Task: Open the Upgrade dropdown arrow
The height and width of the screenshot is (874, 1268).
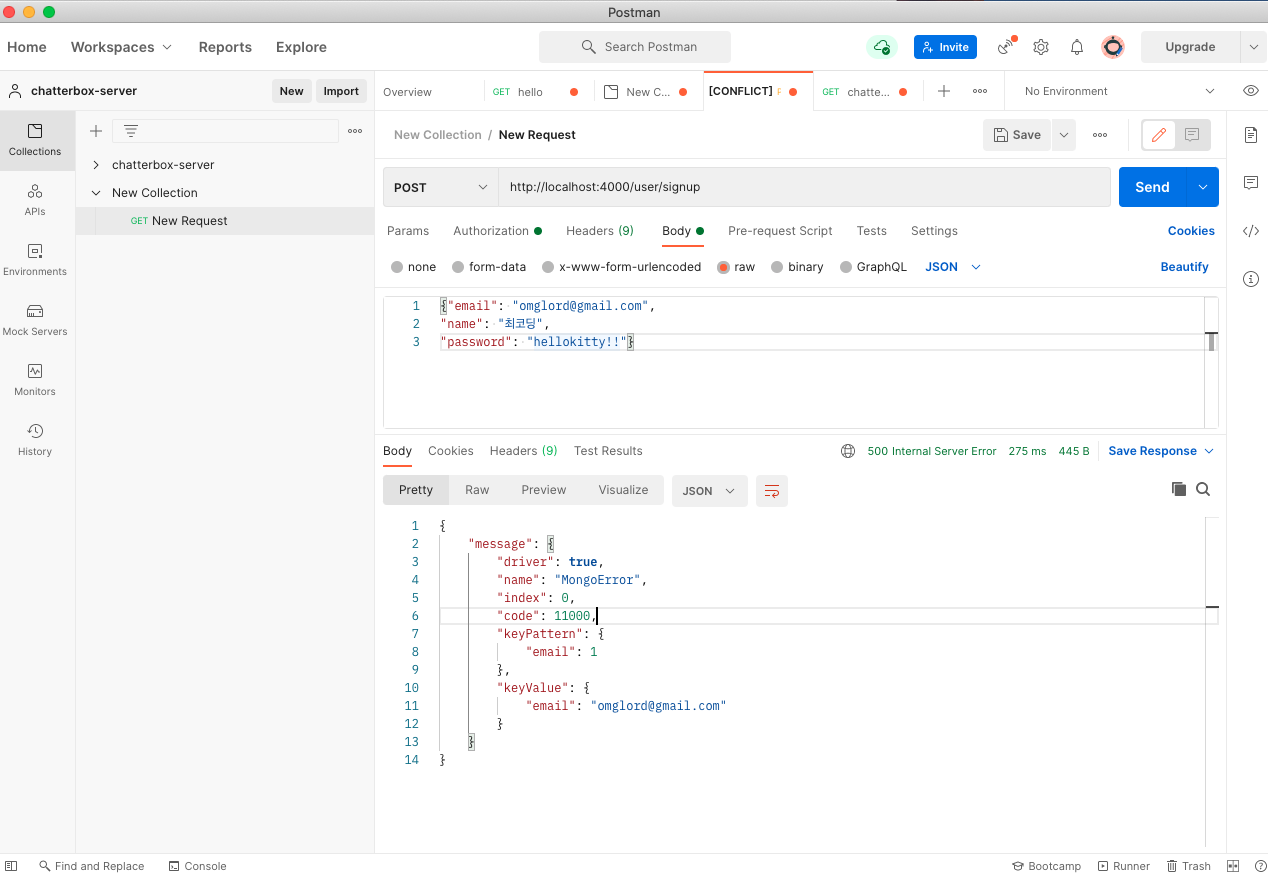Action: pyautogui.click(x=1253, y=47)
